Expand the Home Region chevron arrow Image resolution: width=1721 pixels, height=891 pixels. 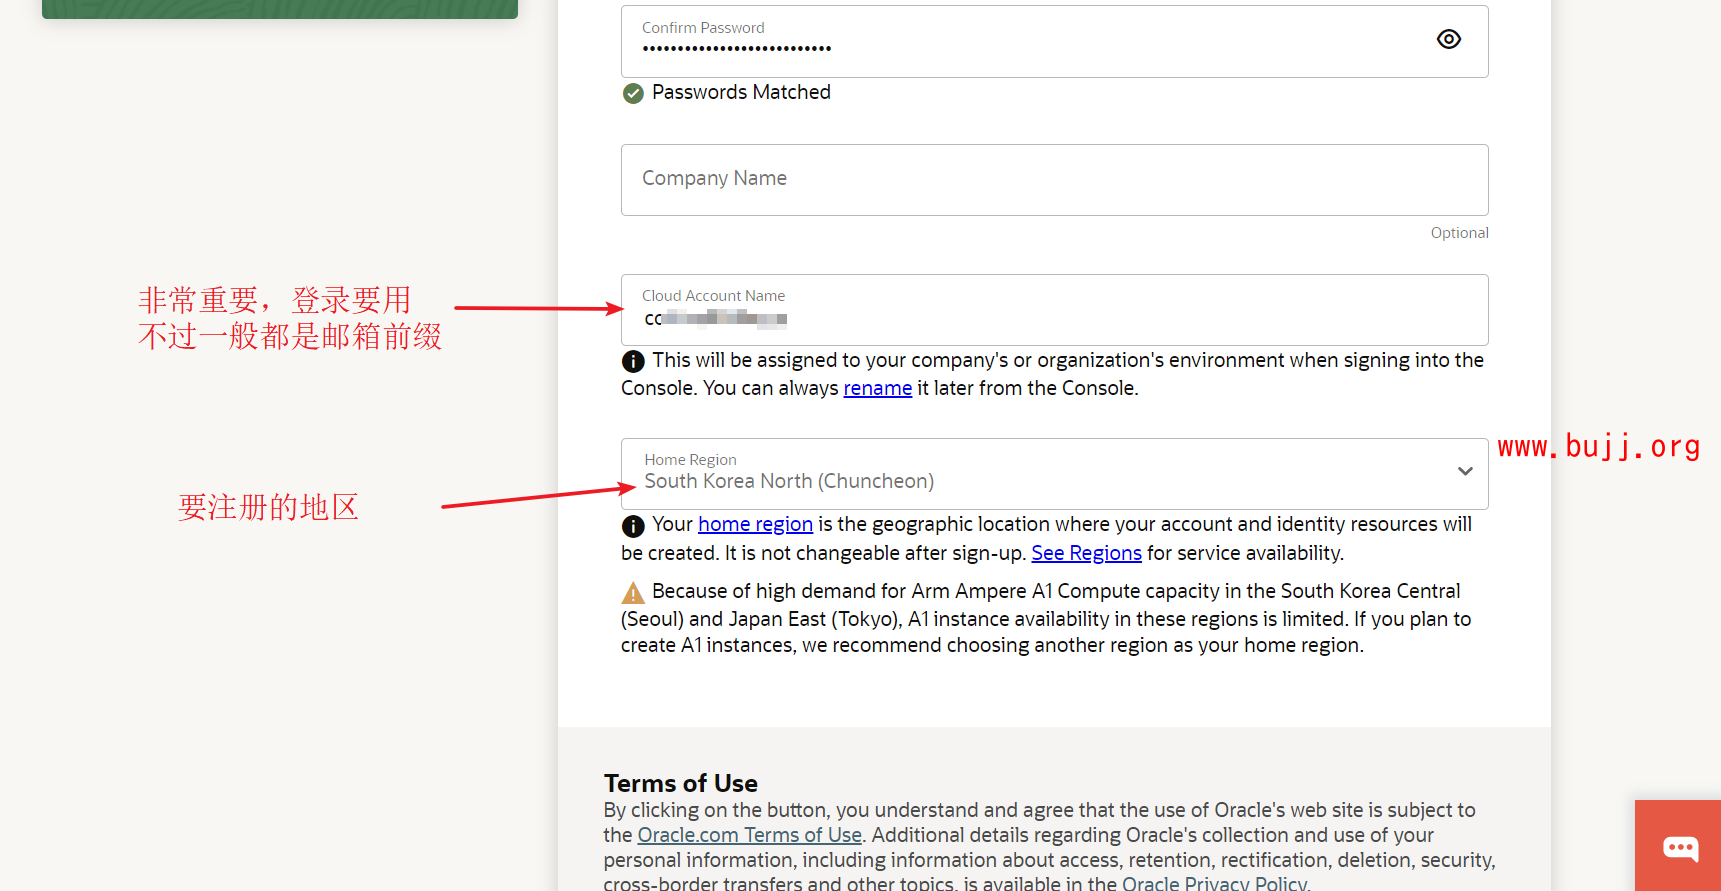click(1465, 472)
